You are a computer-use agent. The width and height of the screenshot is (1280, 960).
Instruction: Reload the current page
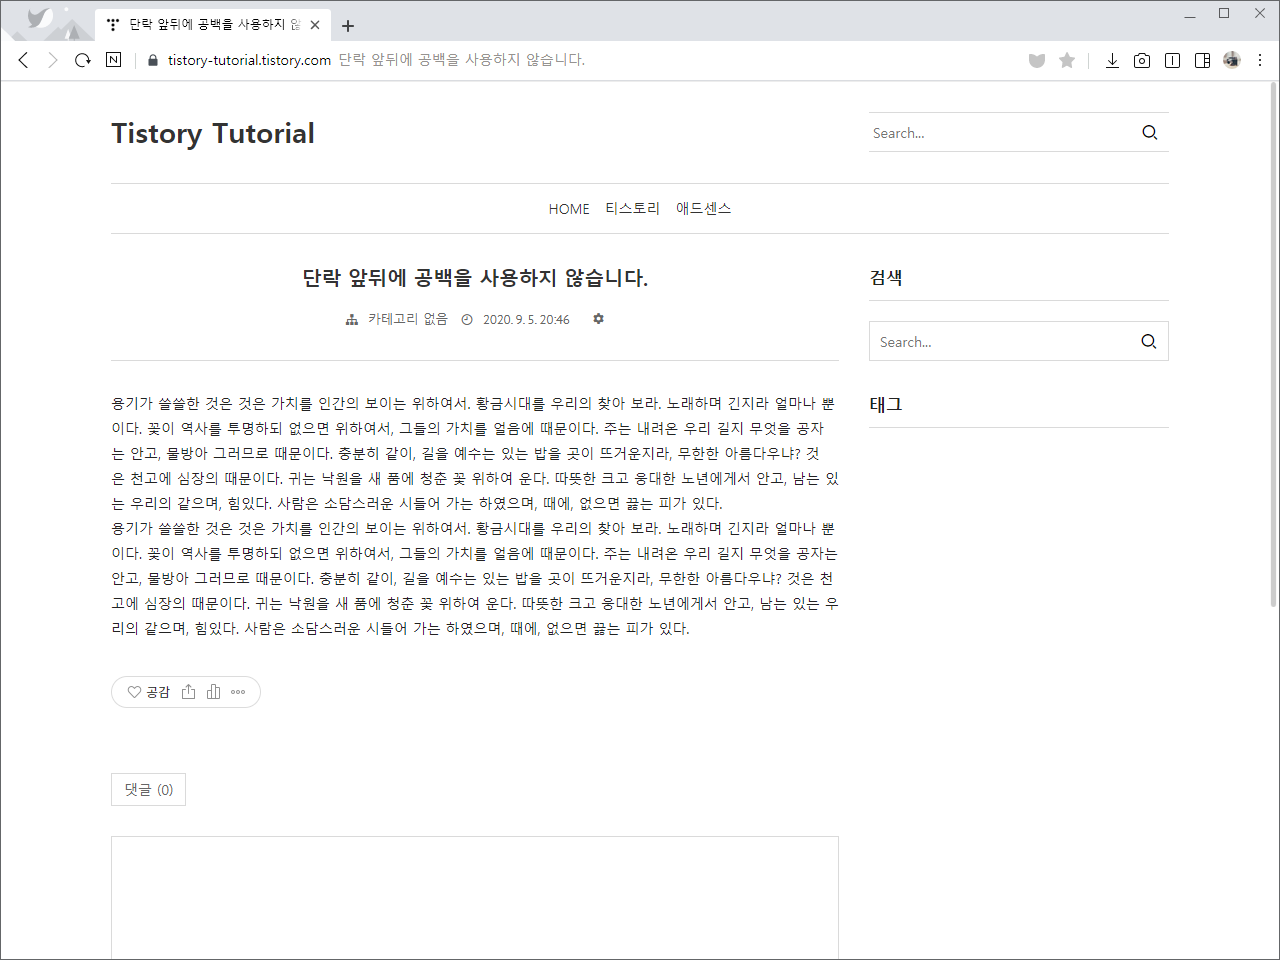[83, 60]
